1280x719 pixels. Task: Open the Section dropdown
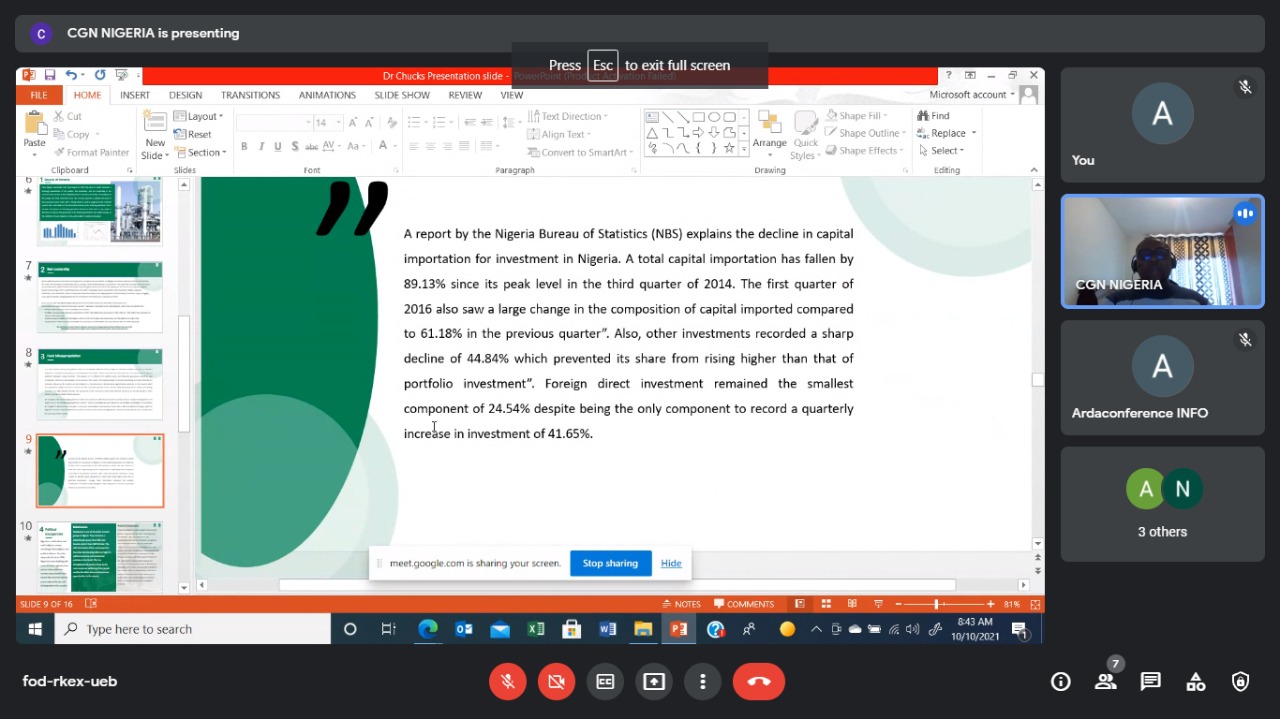[x=201, y=152]
